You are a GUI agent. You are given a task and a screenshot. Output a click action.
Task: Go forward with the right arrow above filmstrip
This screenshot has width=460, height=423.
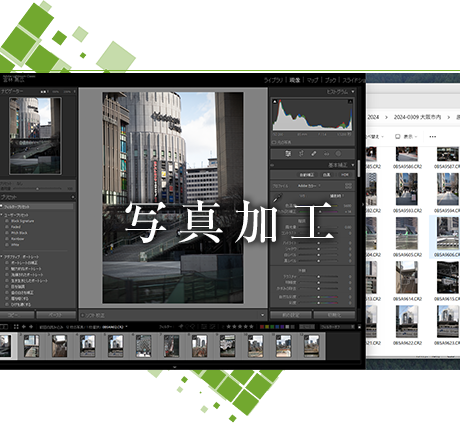coord(31,327)
